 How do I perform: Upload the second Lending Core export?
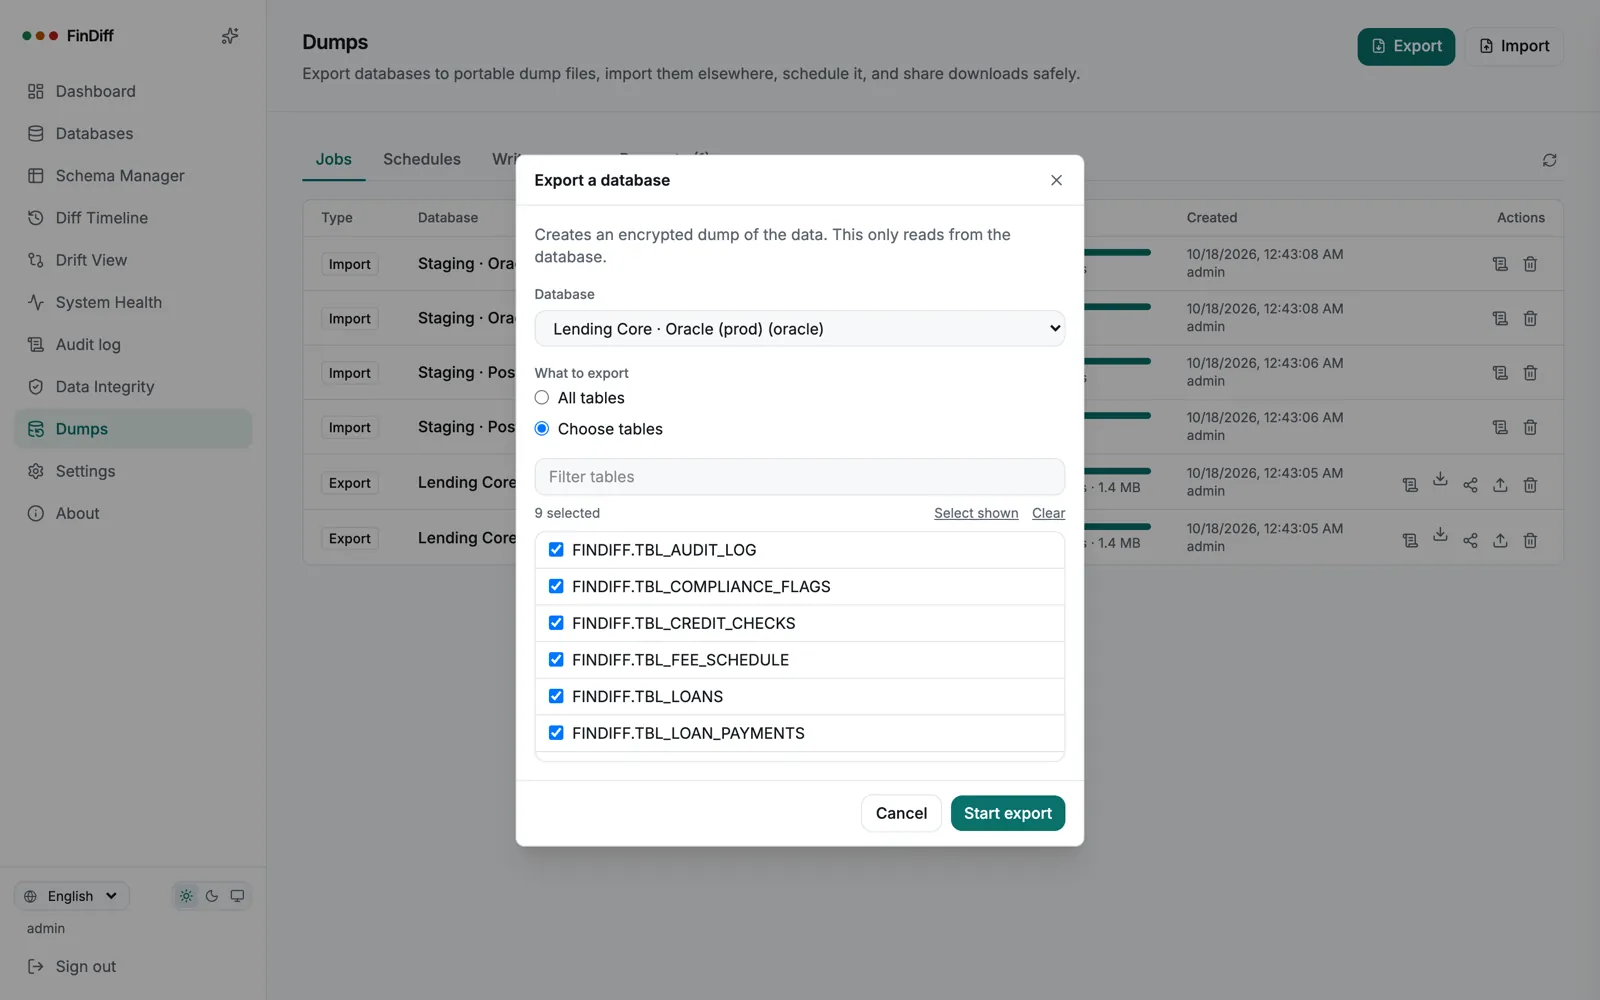(1500, 541)
